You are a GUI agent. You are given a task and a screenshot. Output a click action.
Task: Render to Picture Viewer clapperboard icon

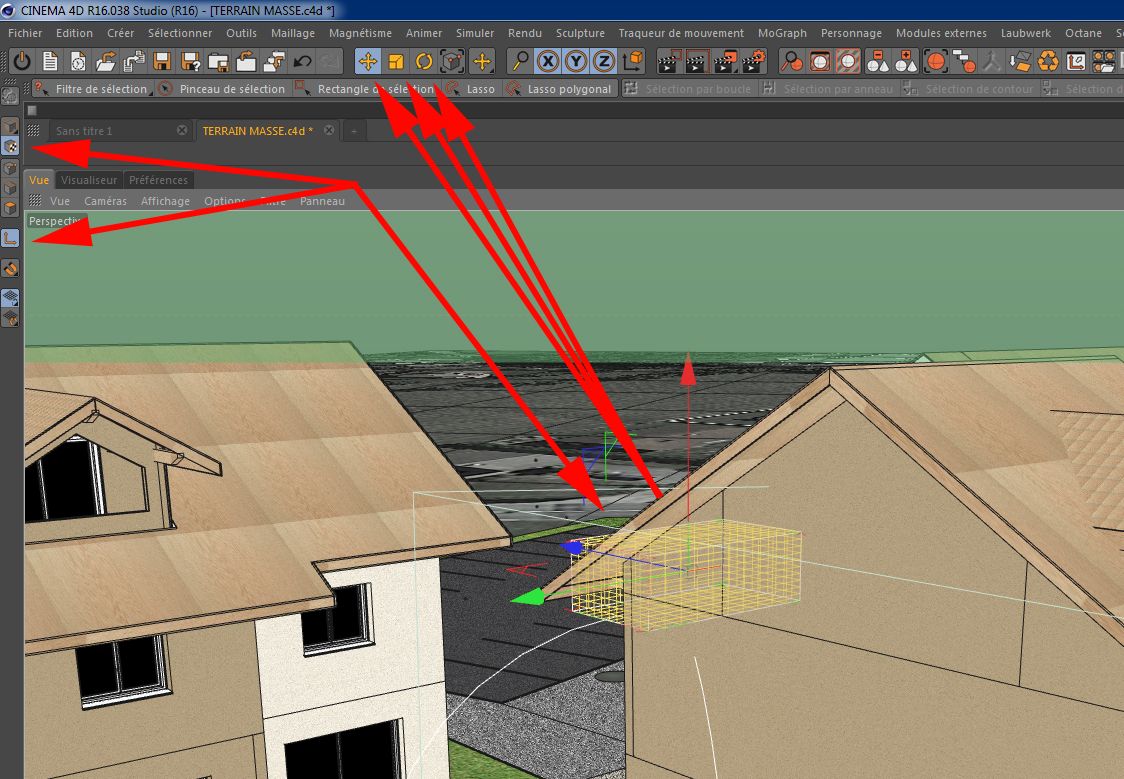[725, 62]
